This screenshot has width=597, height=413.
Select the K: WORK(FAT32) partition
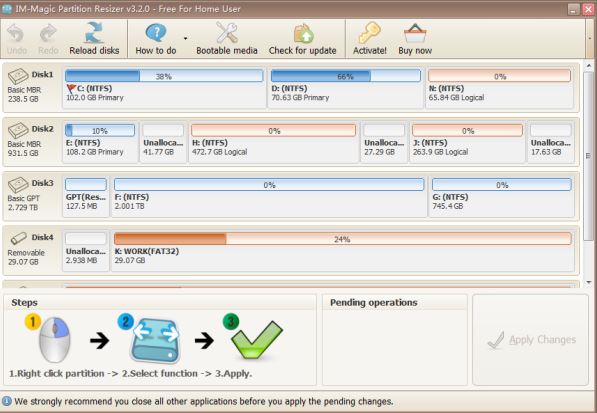[343, 250]
